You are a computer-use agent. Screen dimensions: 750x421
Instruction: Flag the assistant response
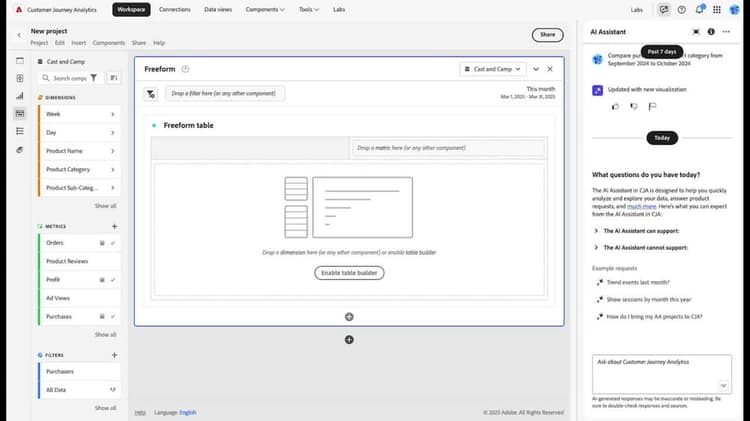(x=652, y=106)
